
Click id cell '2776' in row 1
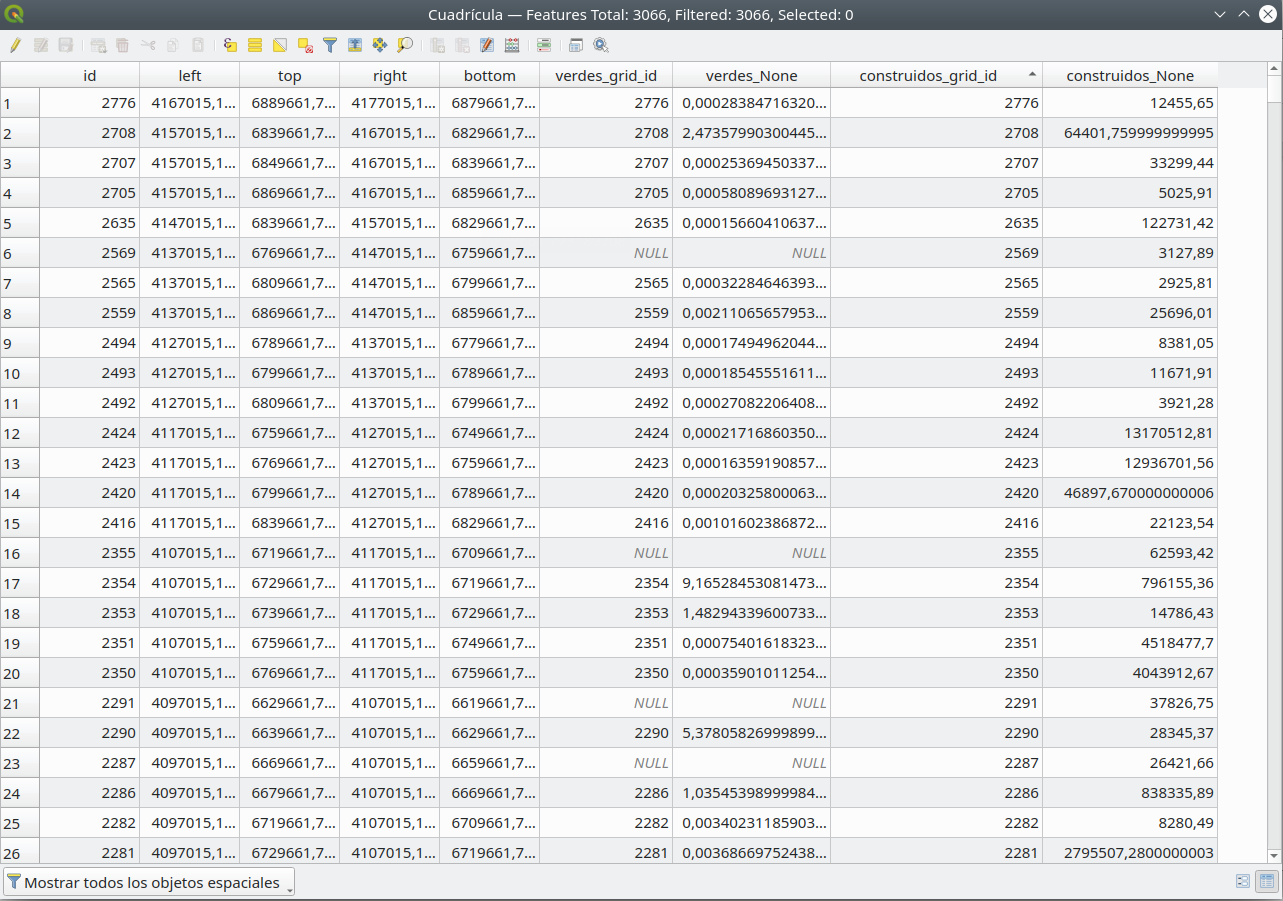[x=90, y=103]
